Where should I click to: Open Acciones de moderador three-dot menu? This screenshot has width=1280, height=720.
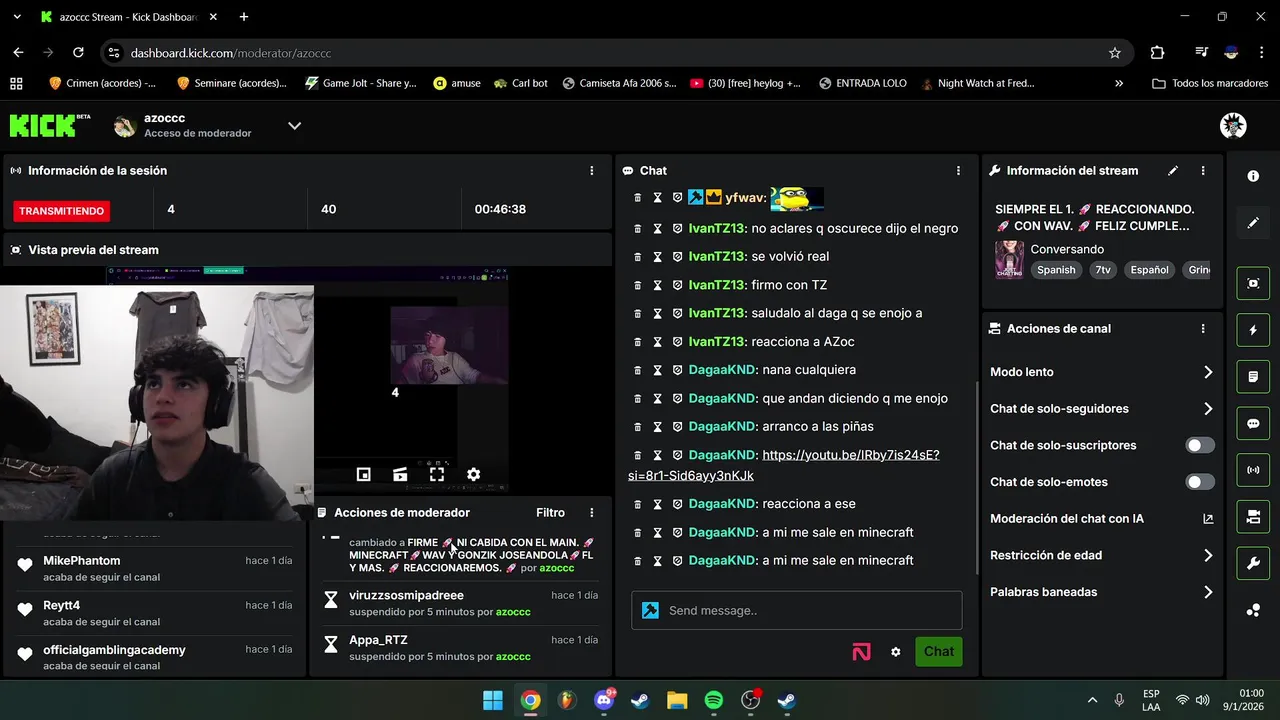pos(592,513)
